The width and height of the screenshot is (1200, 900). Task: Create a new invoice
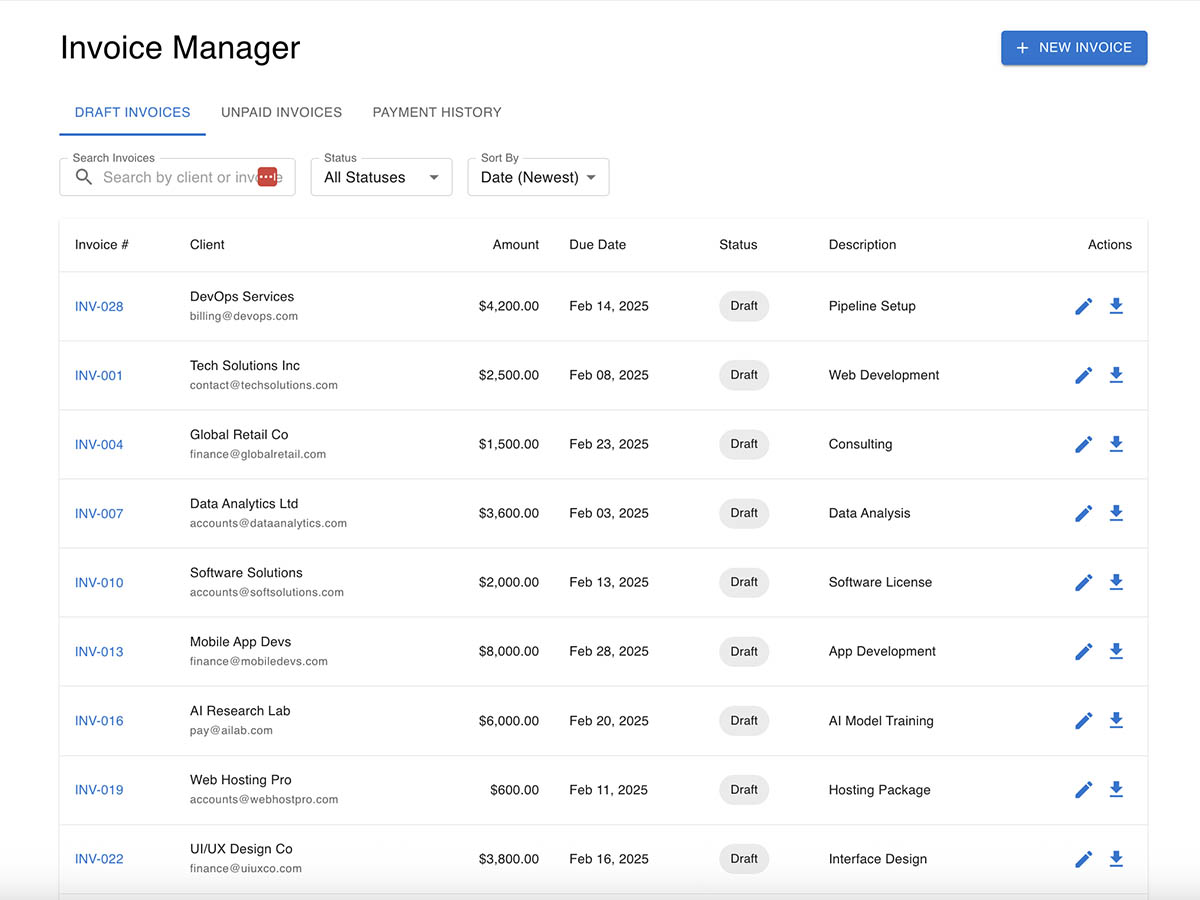click(1074, 48)
